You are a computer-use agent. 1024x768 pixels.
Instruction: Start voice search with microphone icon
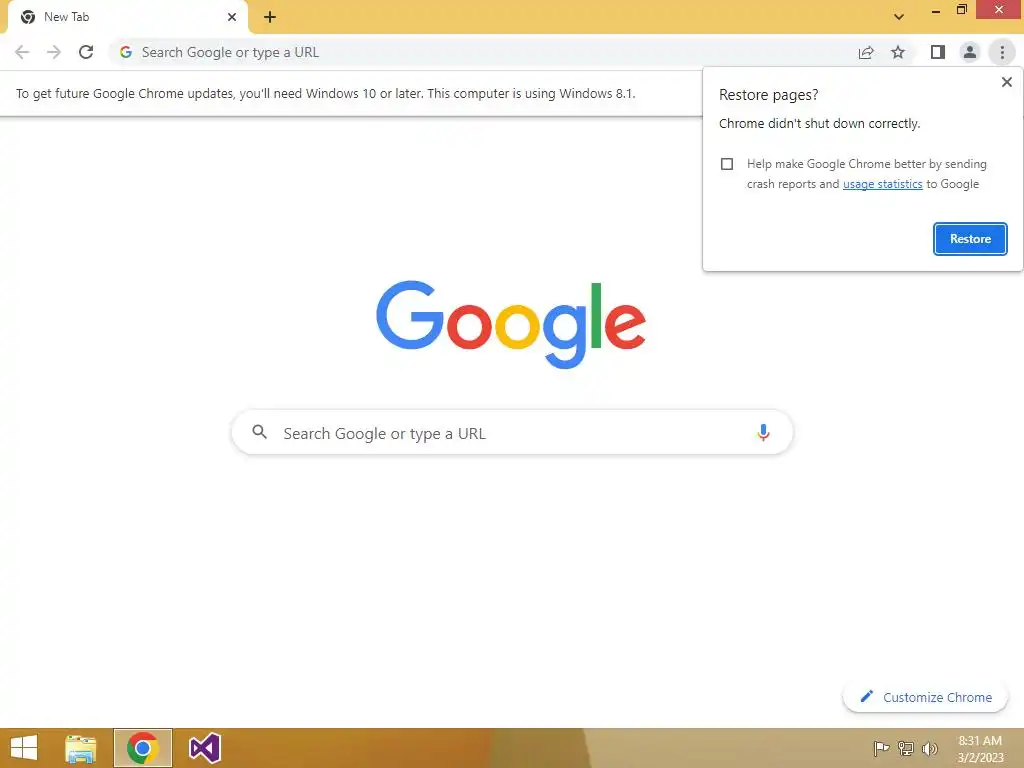(x=763, y=432)
